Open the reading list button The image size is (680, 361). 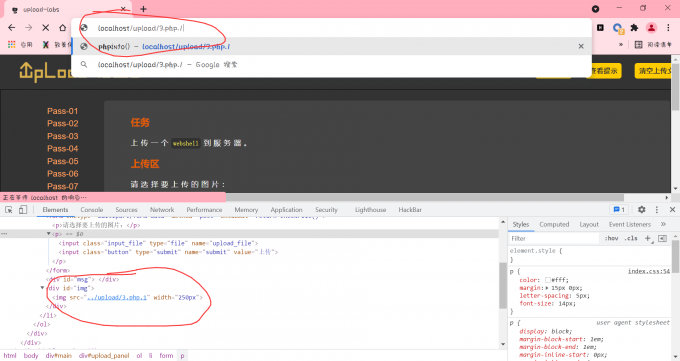(x=653, y=44)
